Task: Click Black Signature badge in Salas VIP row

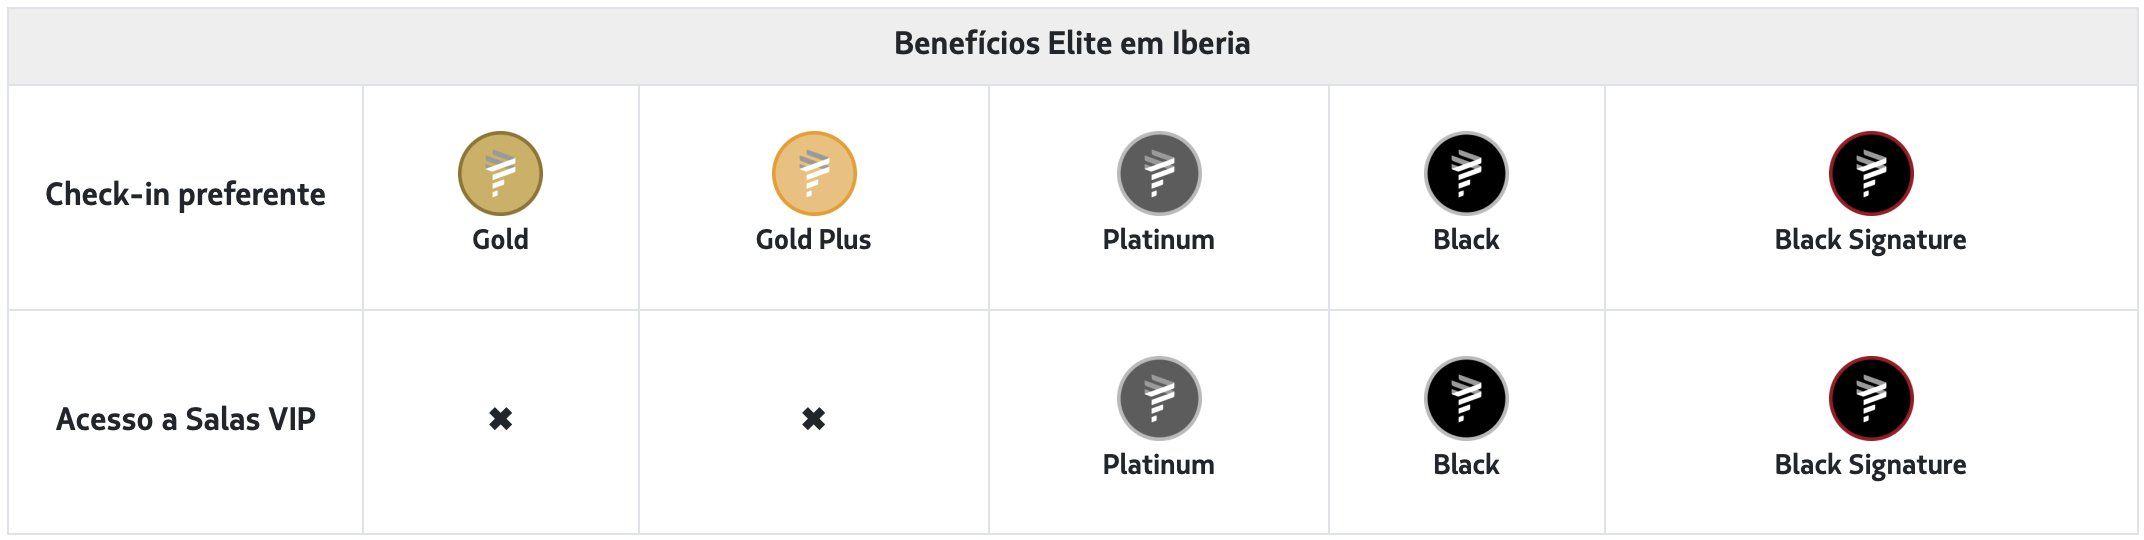Action: 1871,398
